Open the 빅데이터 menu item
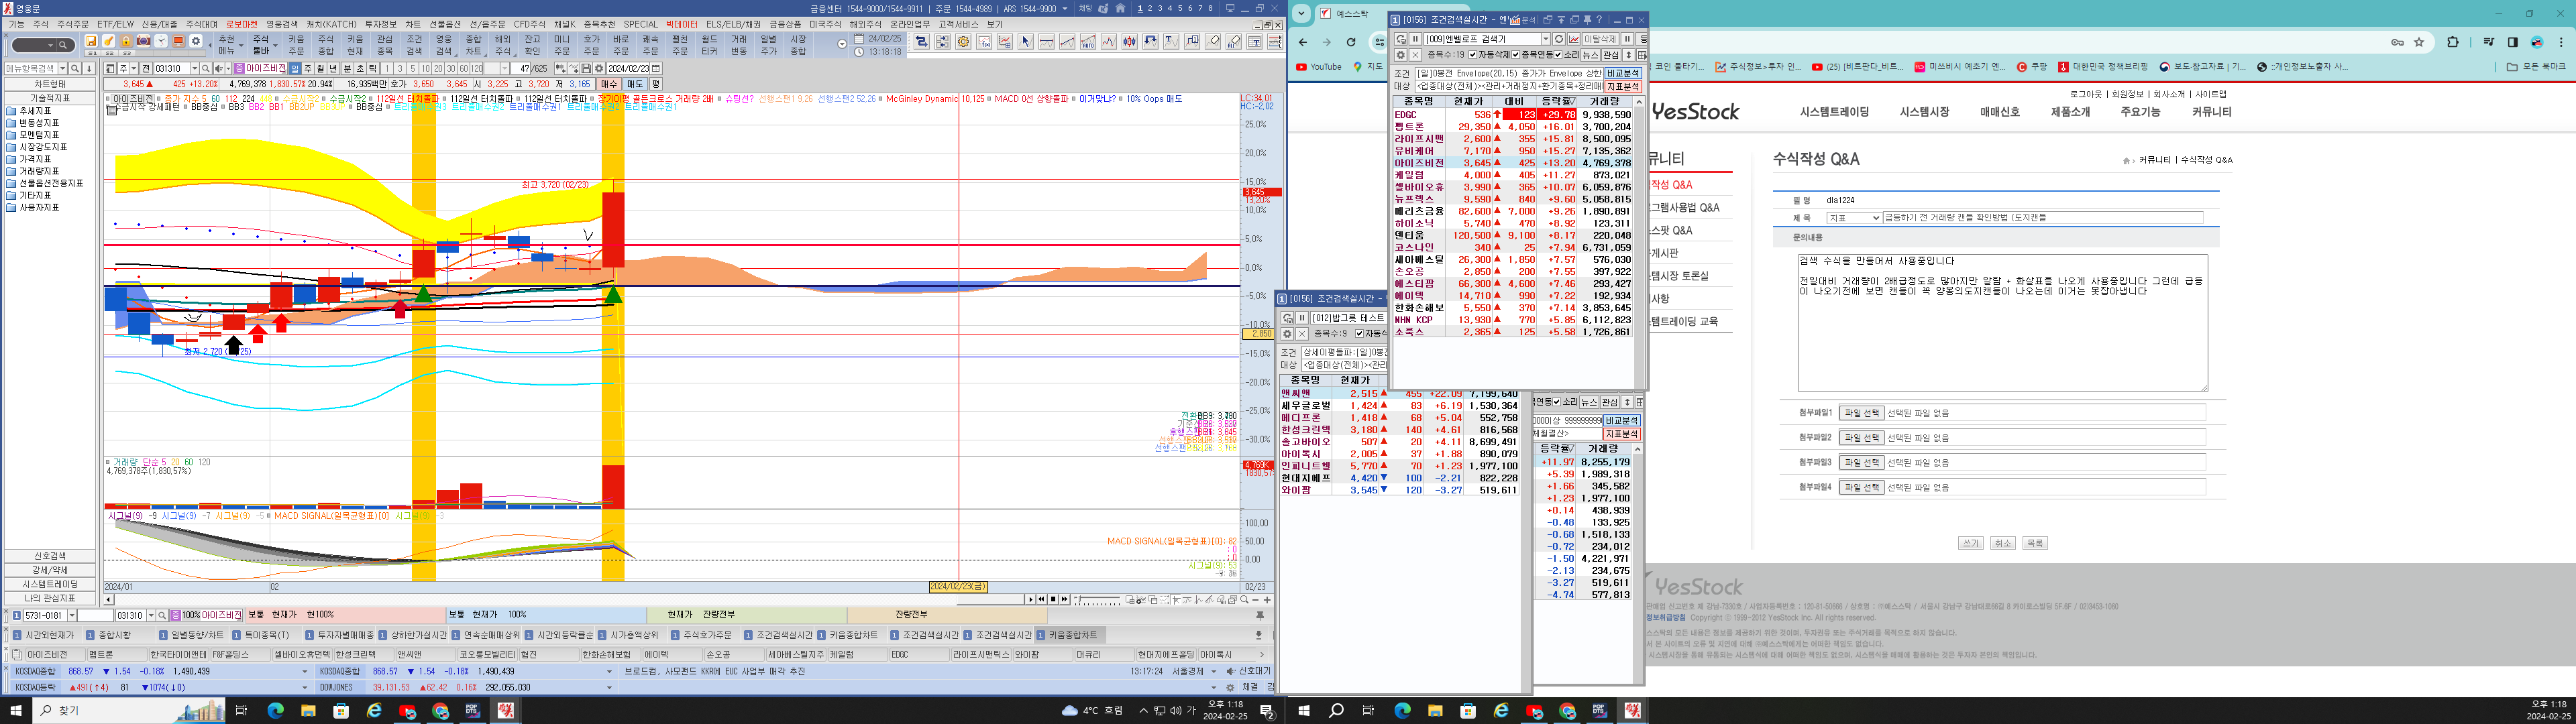The height and width of the screenshot is (724, 2576). click(681, 24)
